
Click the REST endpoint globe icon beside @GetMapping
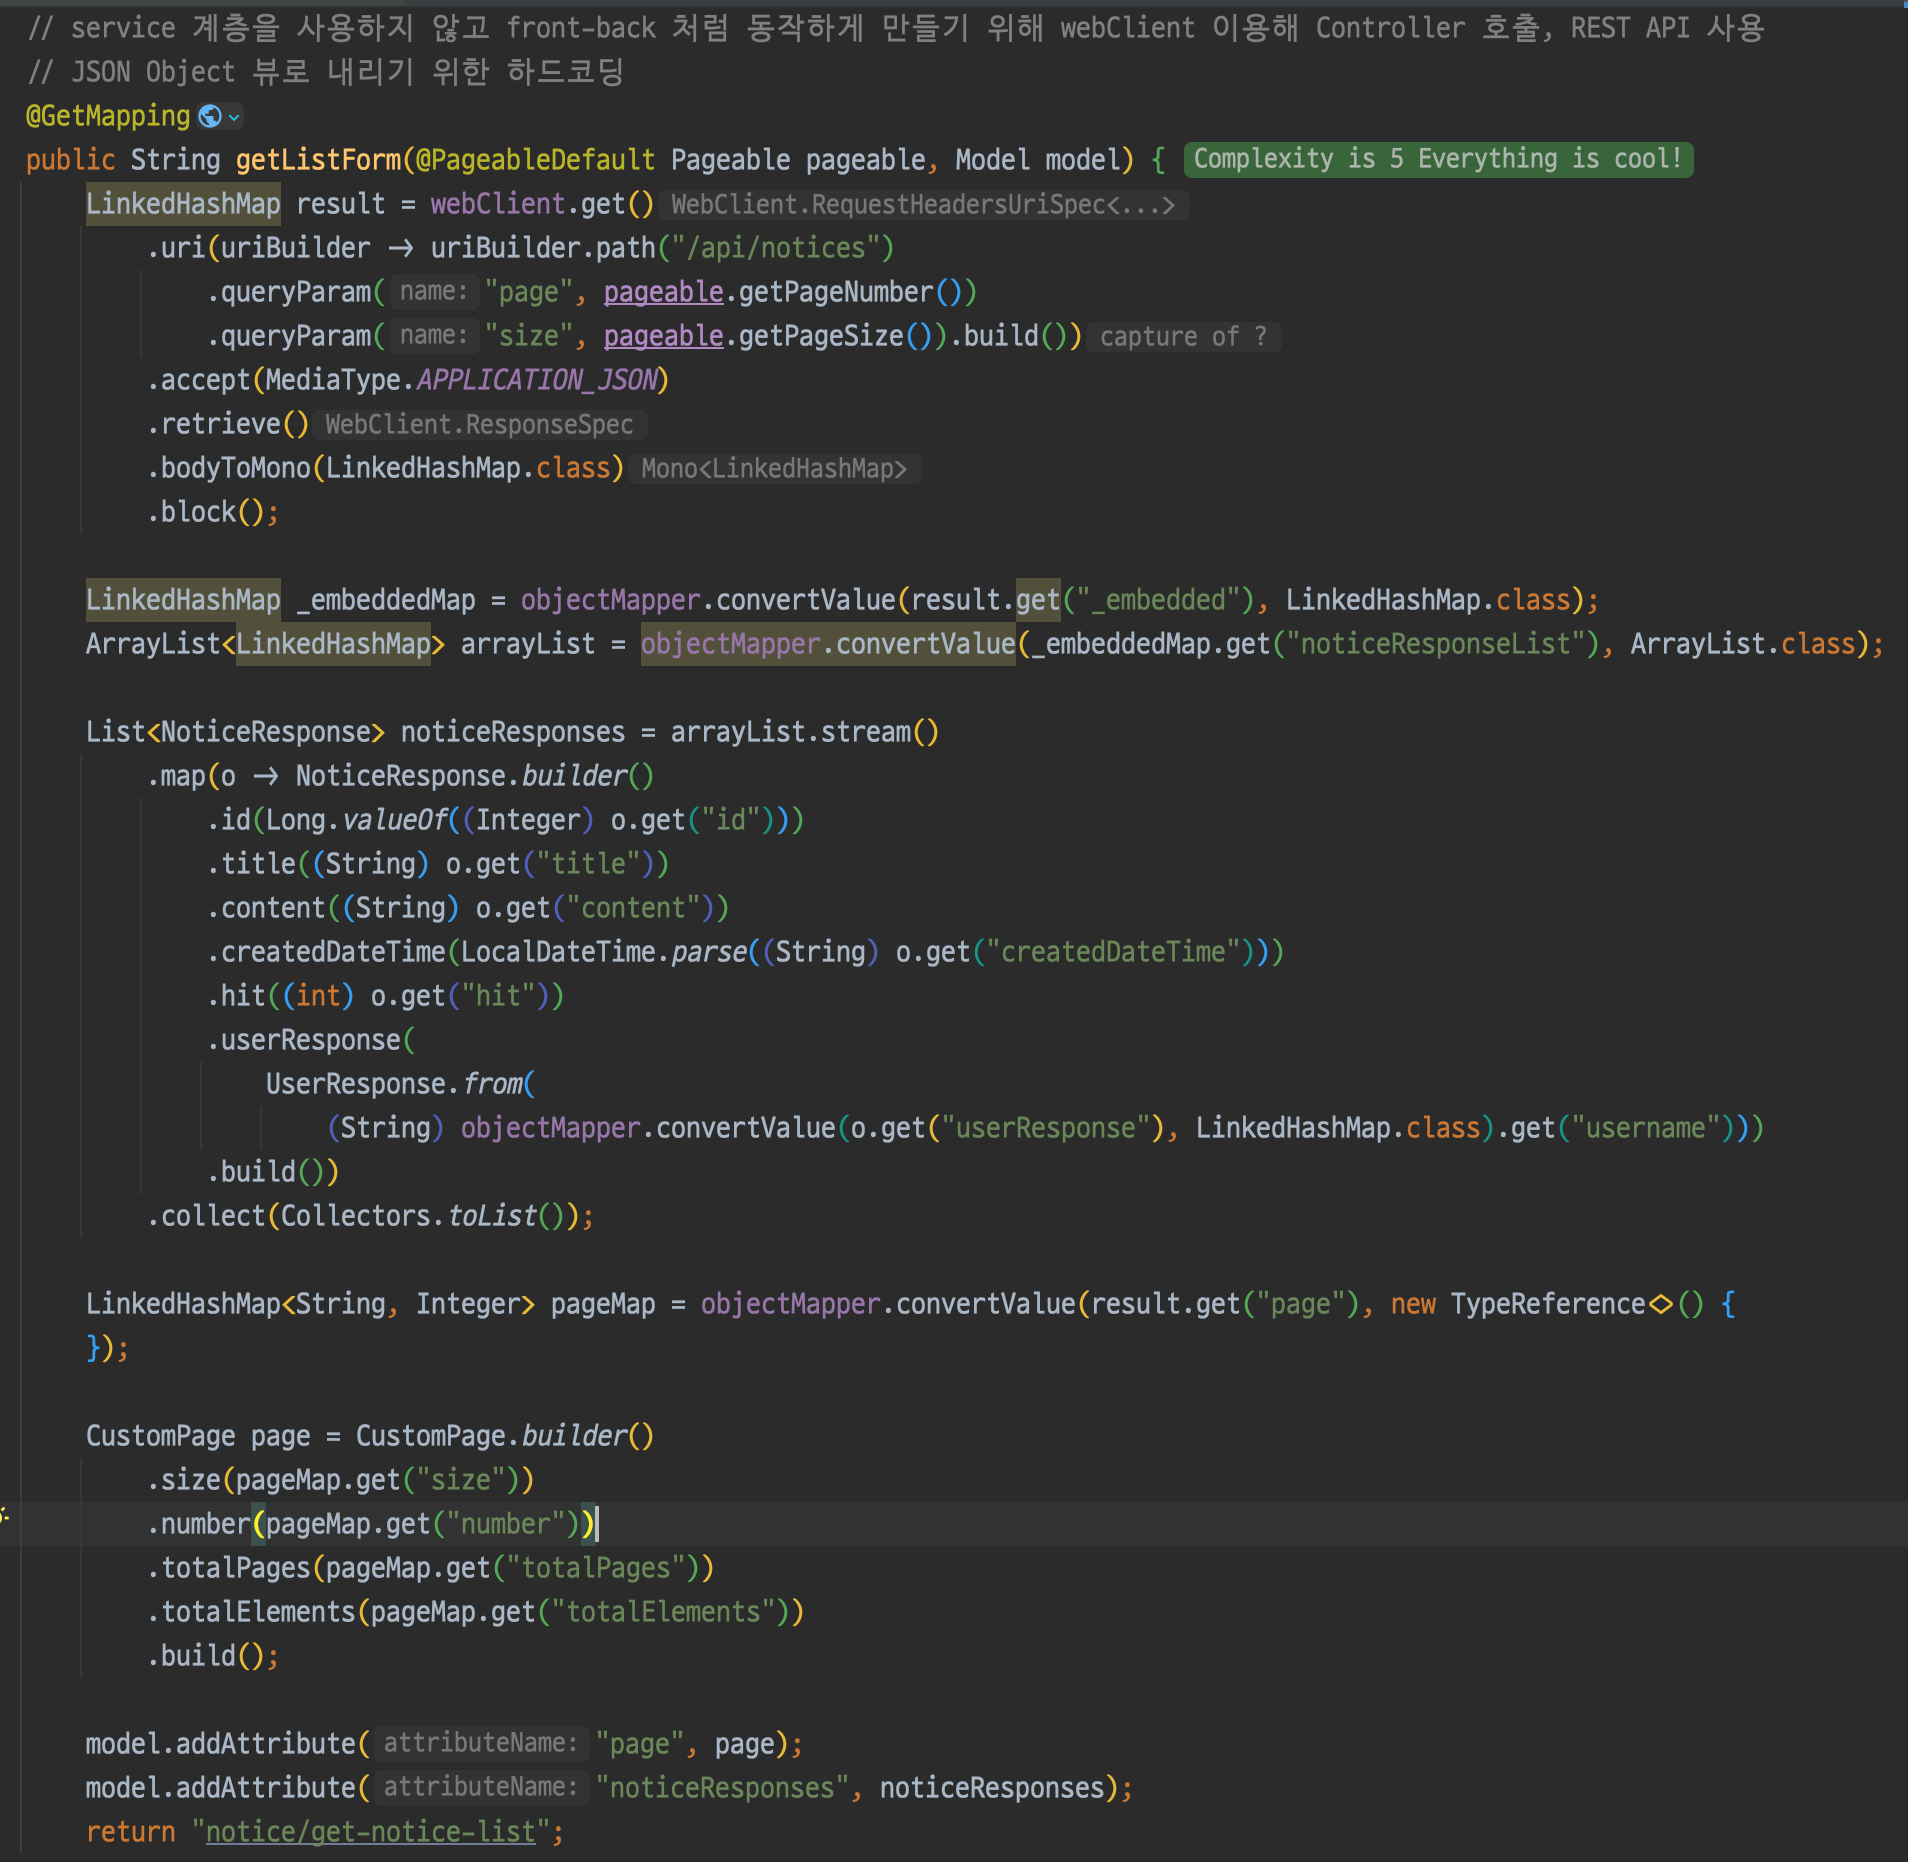(210, 115)
